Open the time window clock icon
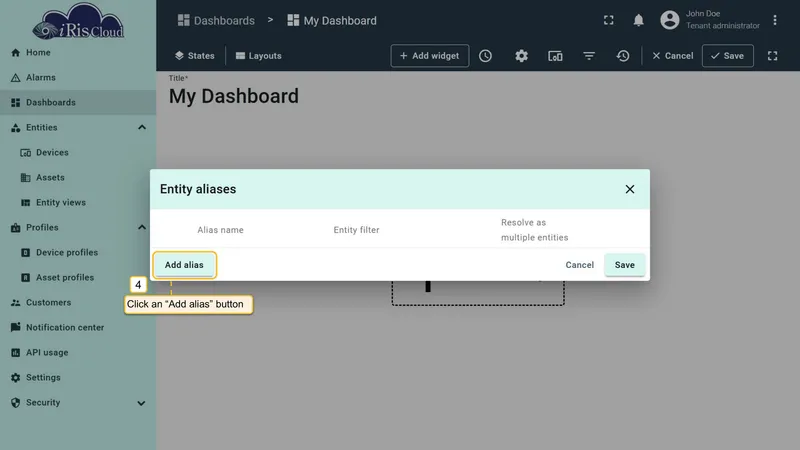Image resolution: width=800 pixels, height=450 pixels. [x=485, y=56]
